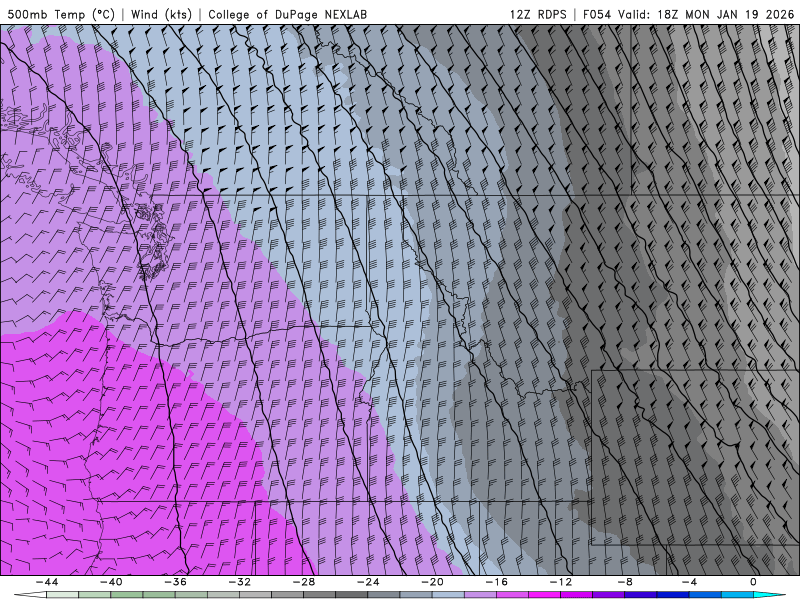Image resolution: width=800 pixels, height=600 pixels.
Task: Click the -36 colorbar label
Action: coord(175,582)
